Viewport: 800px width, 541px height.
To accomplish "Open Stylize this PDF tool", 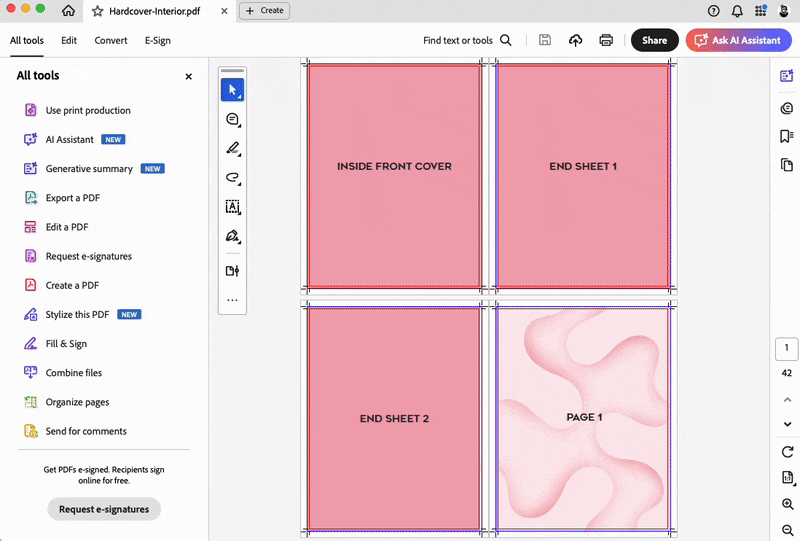I will coord(82,314).
